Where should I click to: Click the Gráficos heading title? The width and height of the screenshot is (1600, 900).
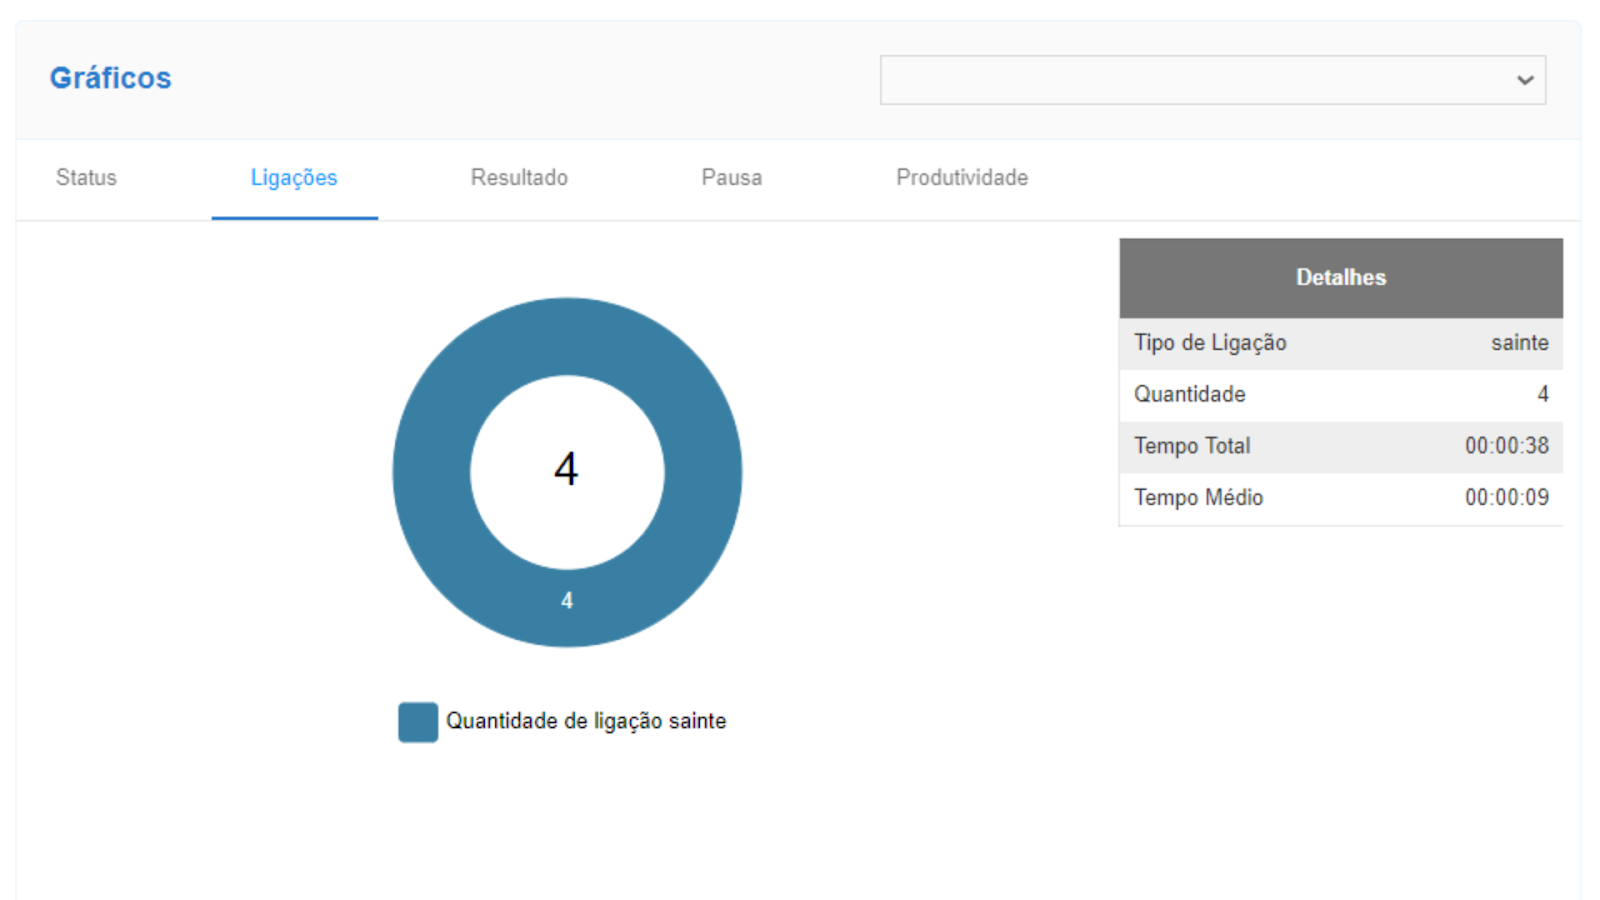click(111, 78)
